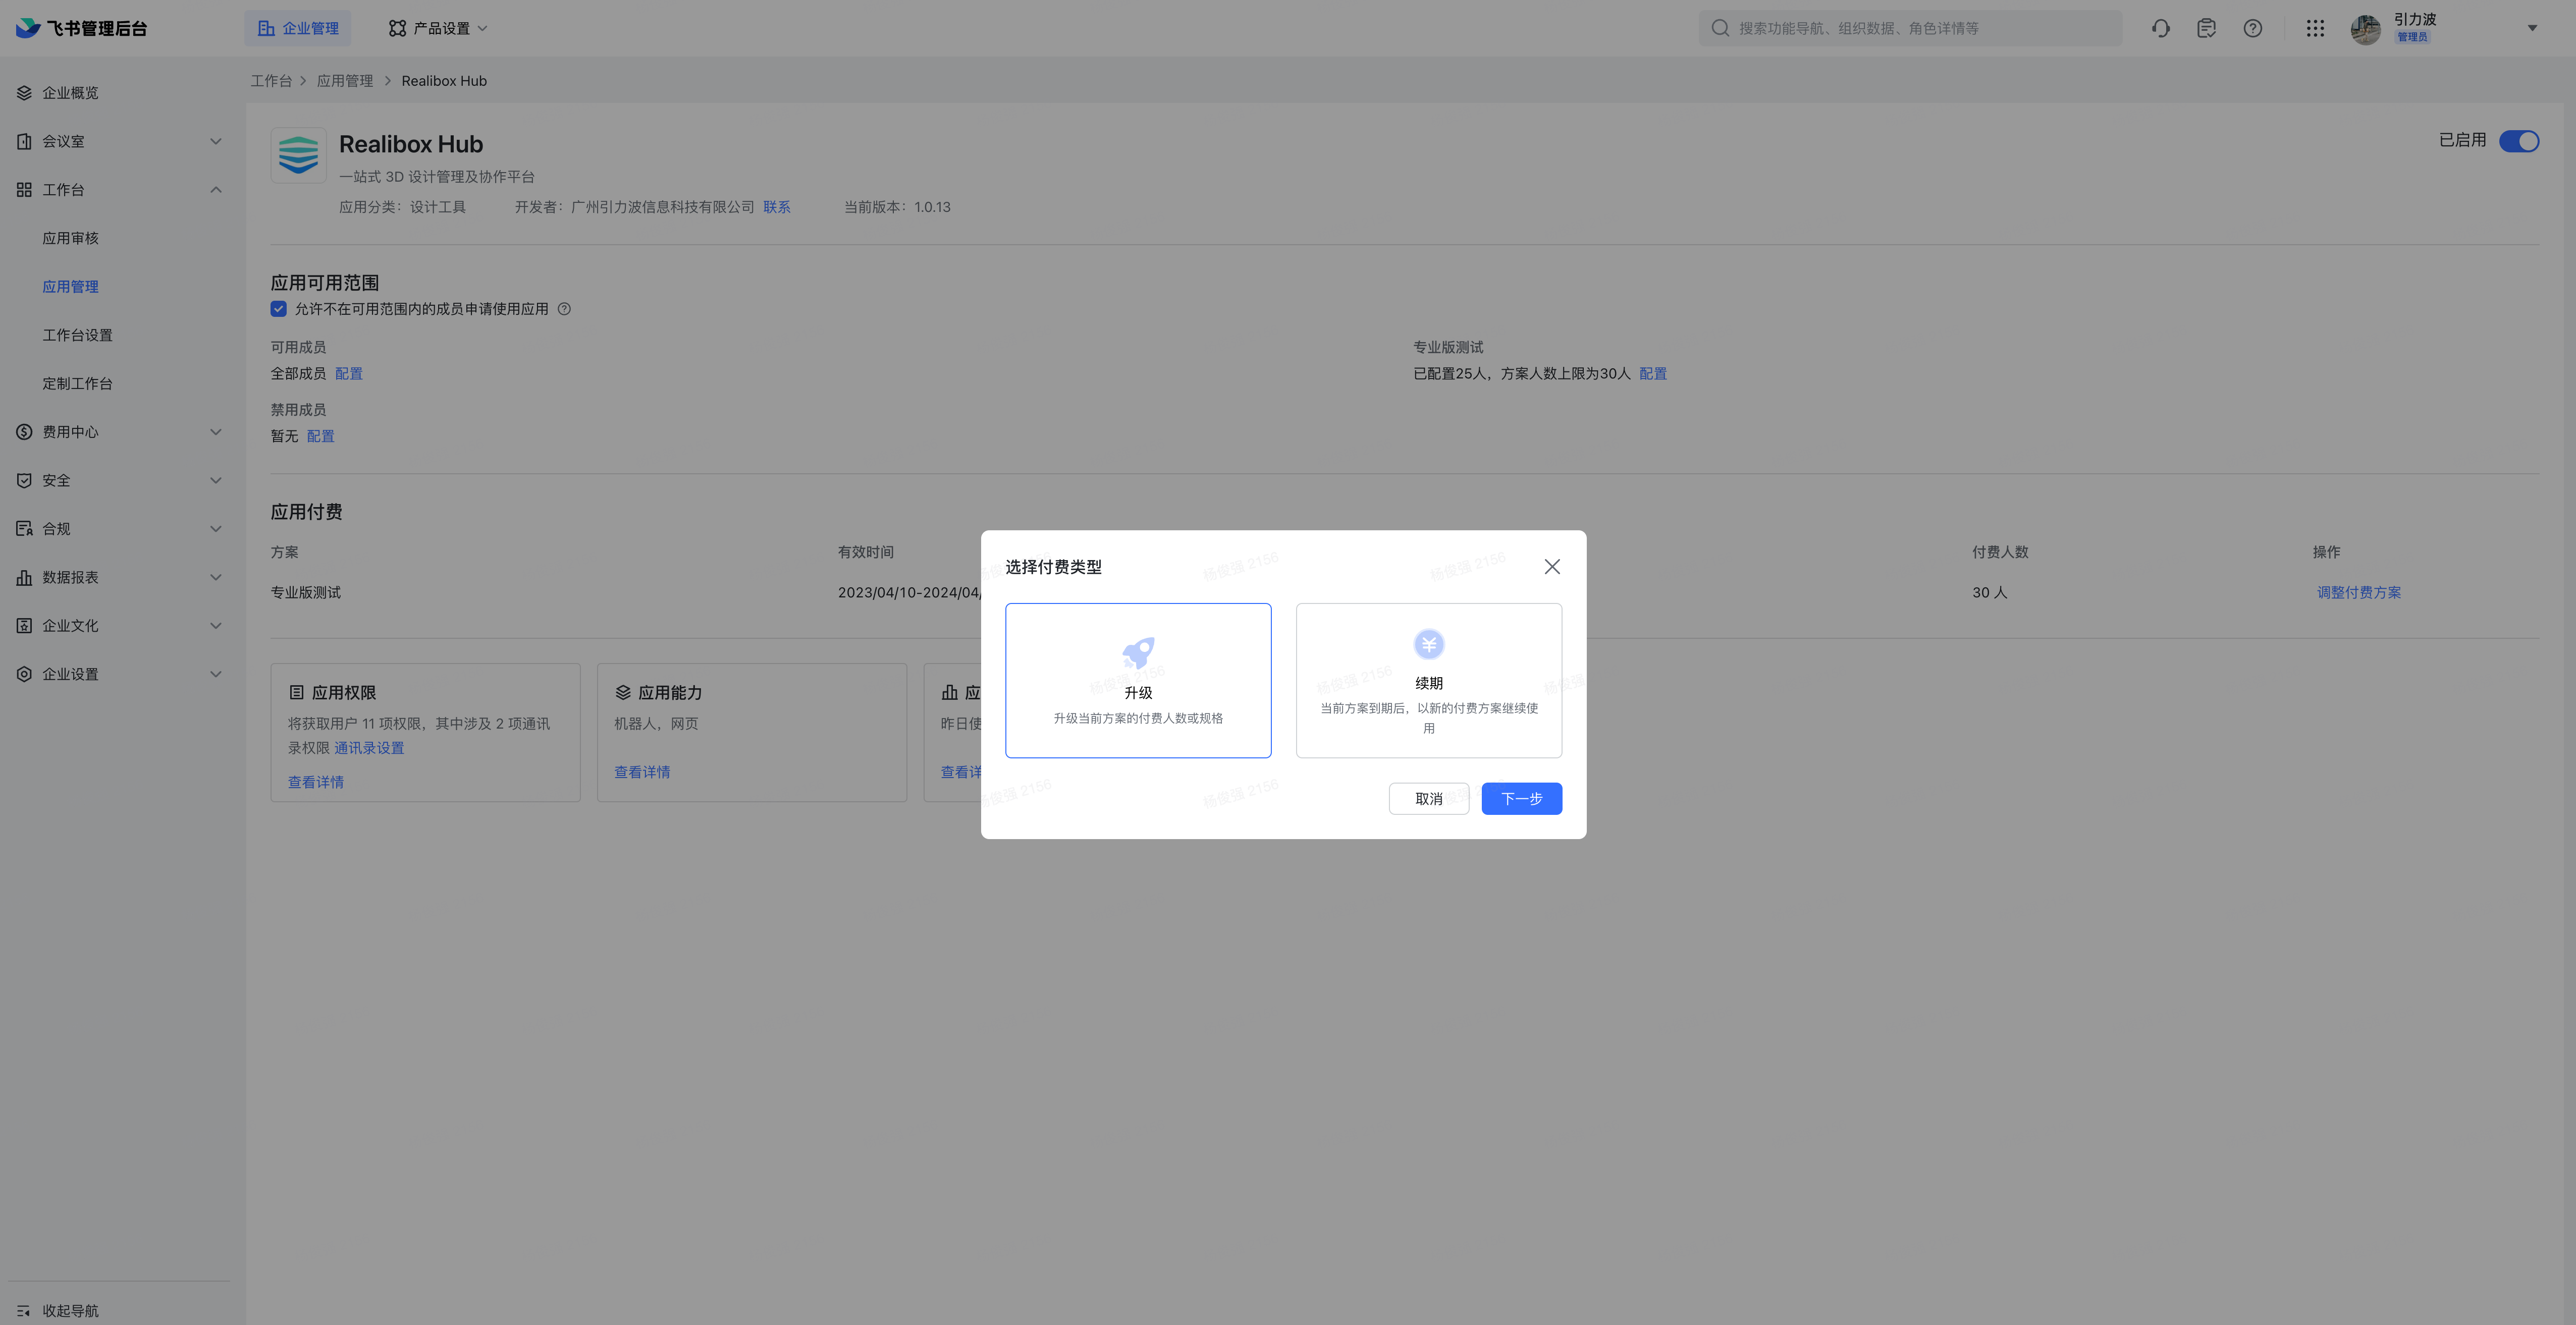Click the 安全 shield icon
Image resolution: width=2576 pixels, height=1325 pixels.
point(24,480)
